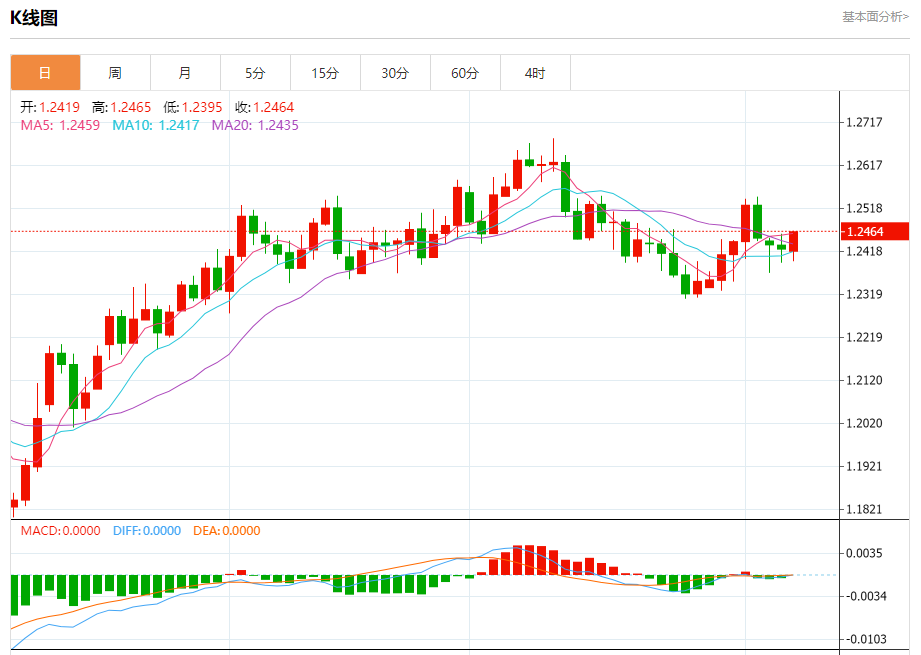Click the 1.2319 price axis label

(x=864, y=294)
